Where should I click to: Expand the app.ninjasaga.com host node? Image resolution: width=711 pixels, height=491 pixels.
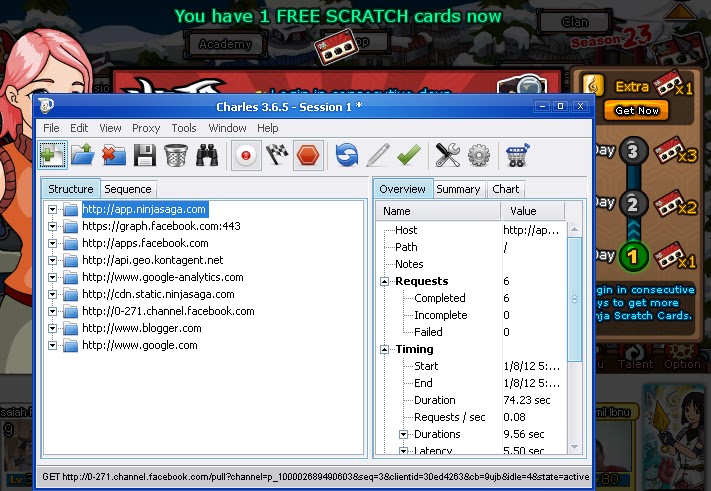click(53, 209)
